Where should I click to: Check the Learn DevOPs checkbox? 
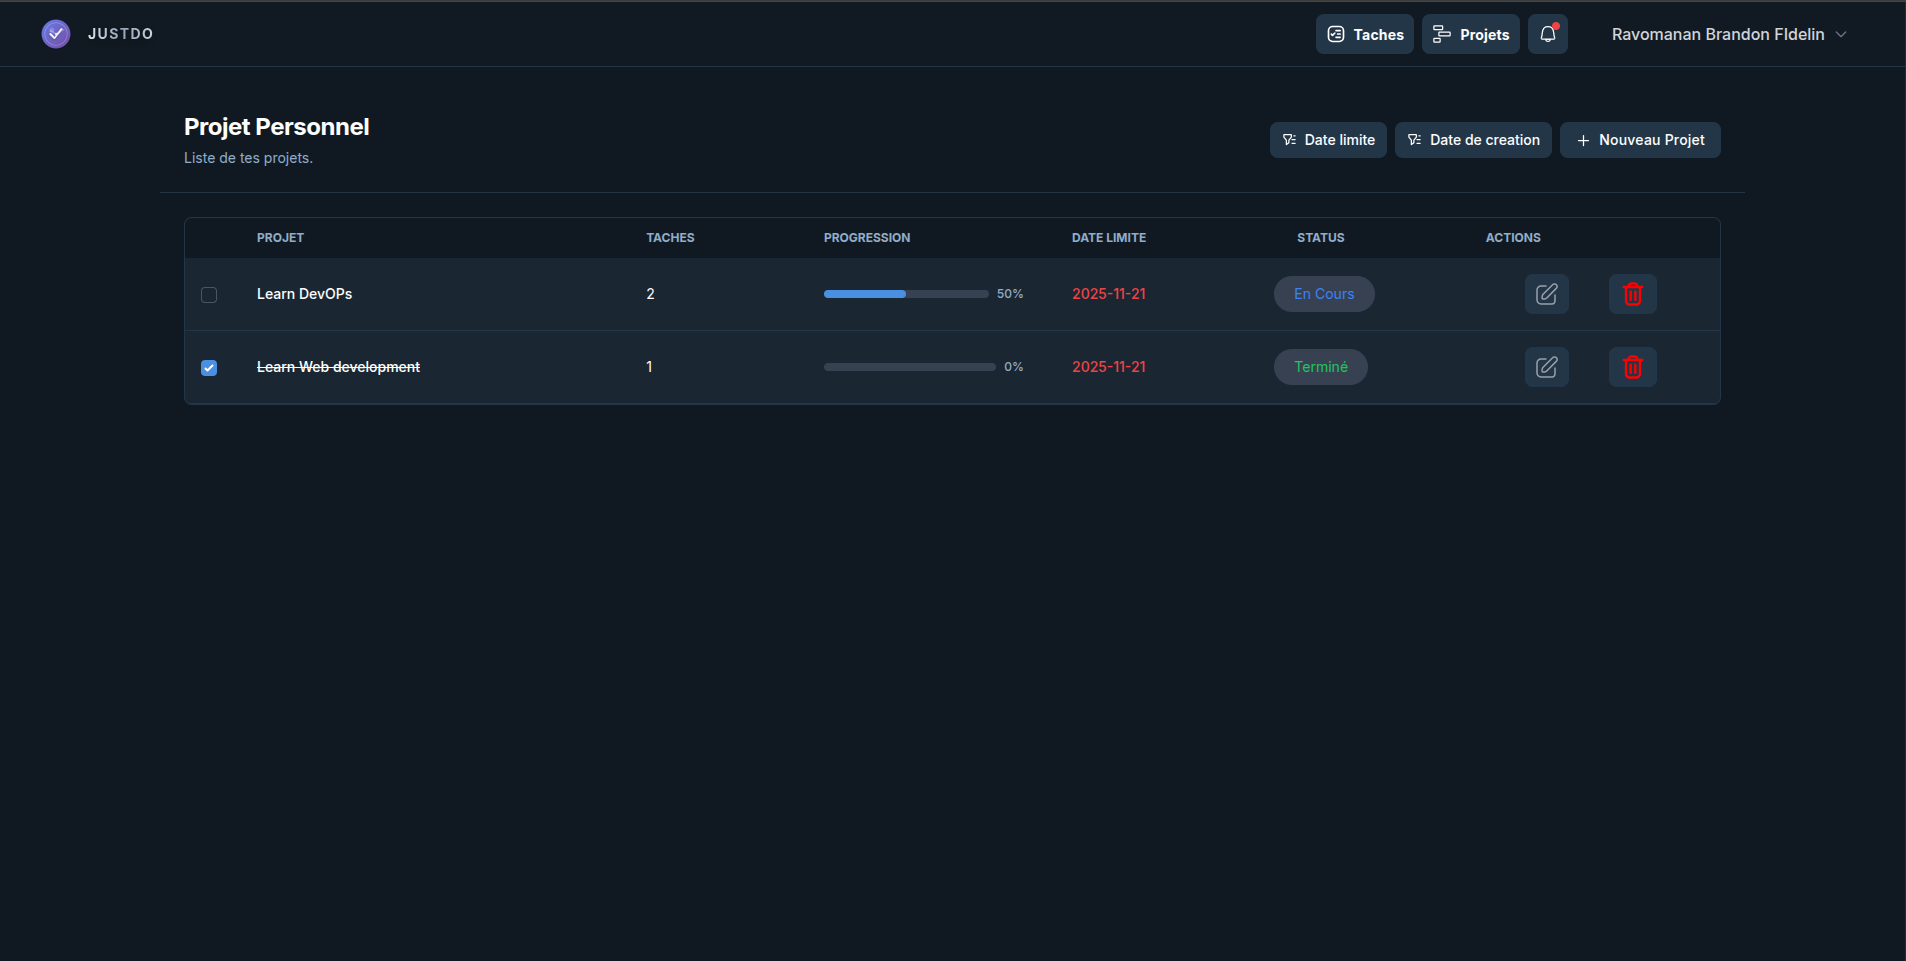pyautogui.click(x=209, y=295)
